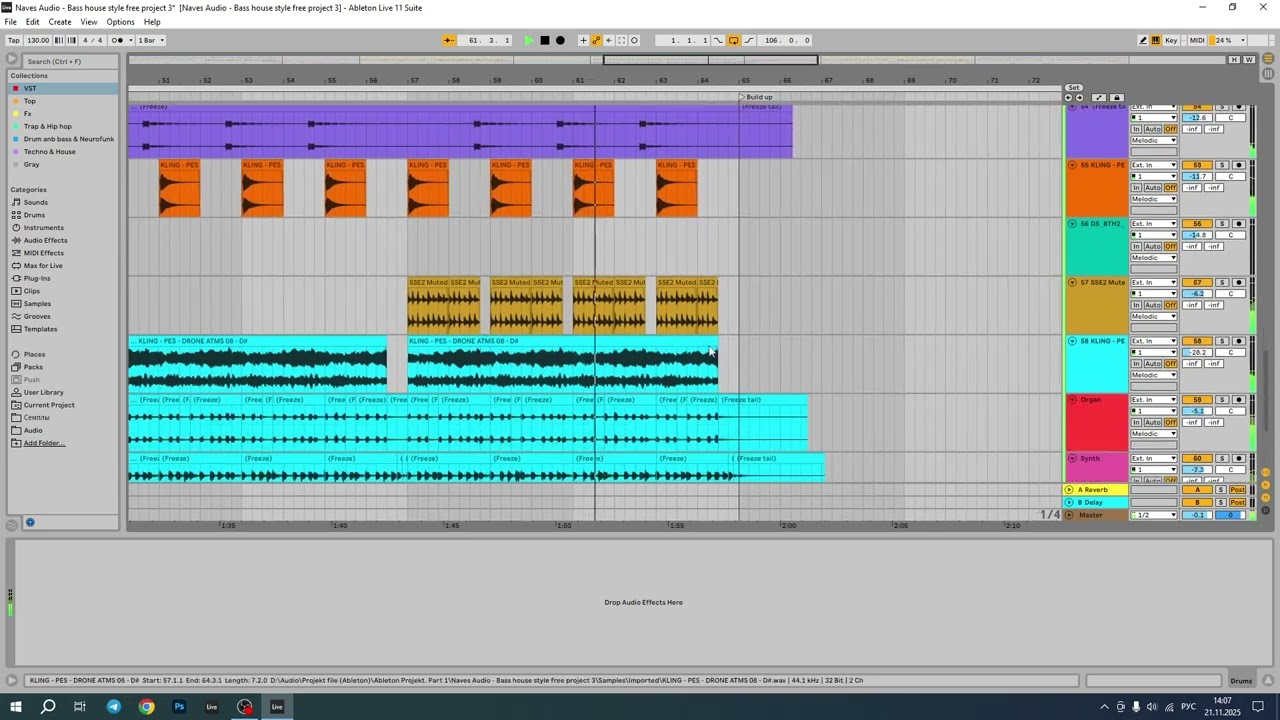The width and height of the screenshot is (1280, 720).
Task: Toggle Post on A Reverb return
Action: (1238, 490)
